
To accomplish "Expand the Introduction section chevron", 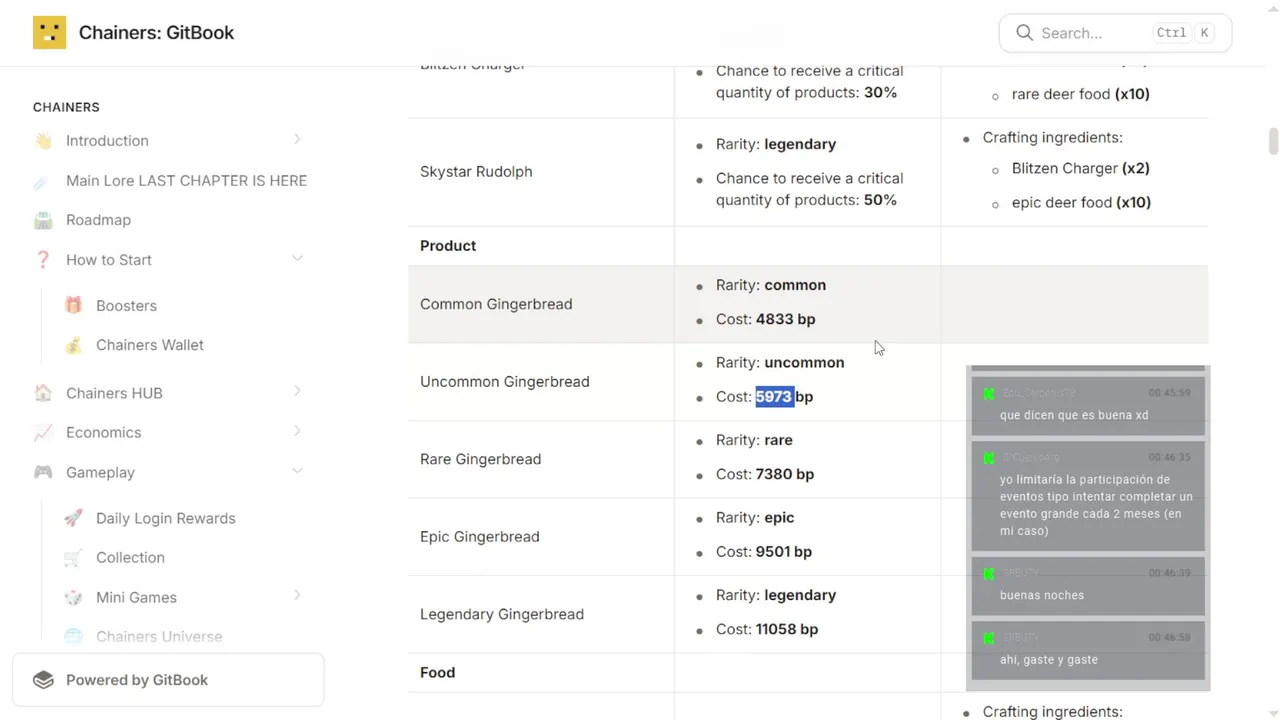I will click(x=297, y=140).
